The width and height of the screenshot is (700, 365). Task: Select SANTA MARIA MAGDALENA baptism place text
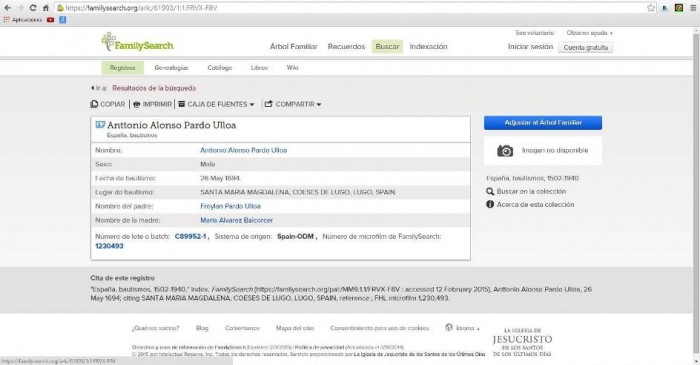pyautogui.click(x=297, y=192)
